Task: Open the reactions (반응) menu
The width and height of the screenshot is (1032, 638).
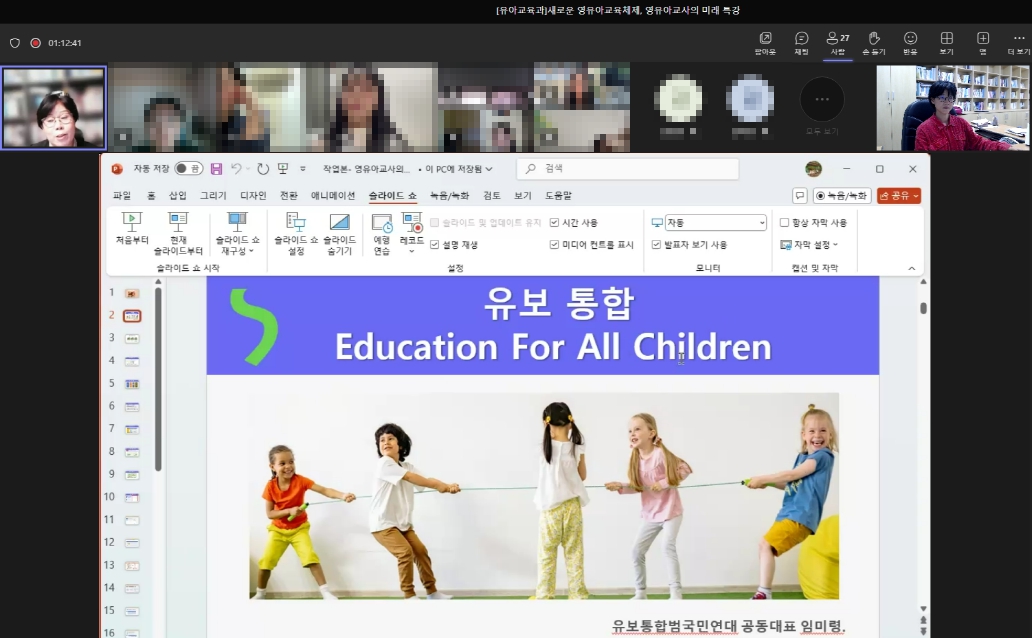Action: [x=910, y=43]
